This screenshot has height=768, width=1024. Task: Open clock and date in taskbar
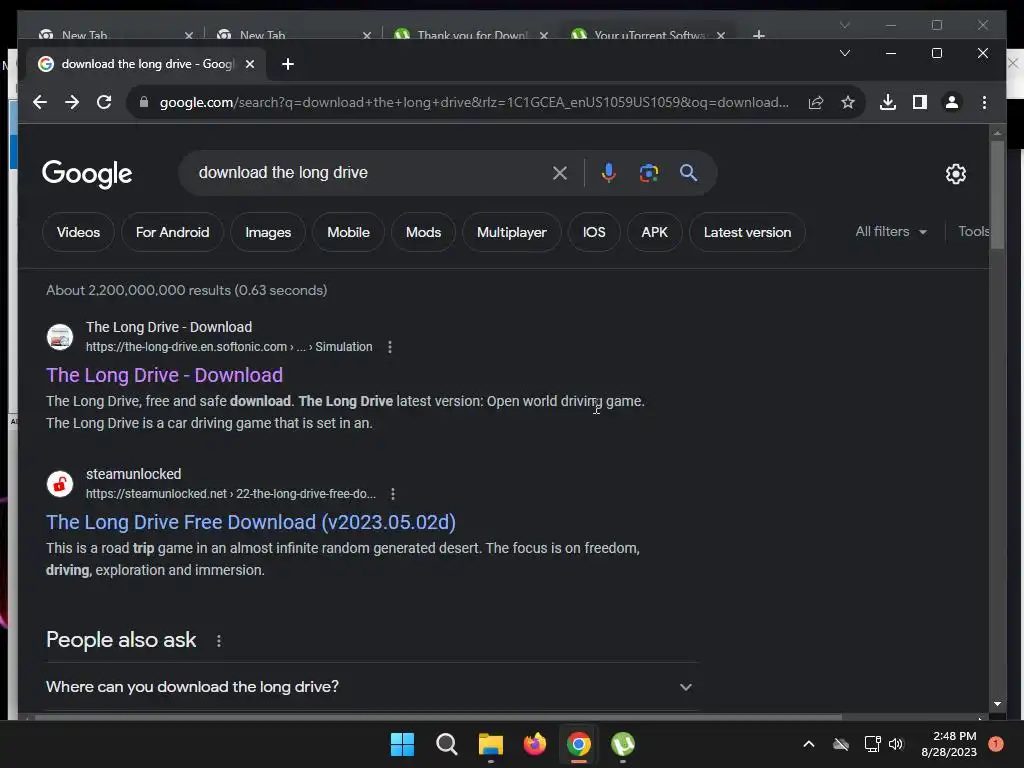pyautogui.click(x=949, y=744)
